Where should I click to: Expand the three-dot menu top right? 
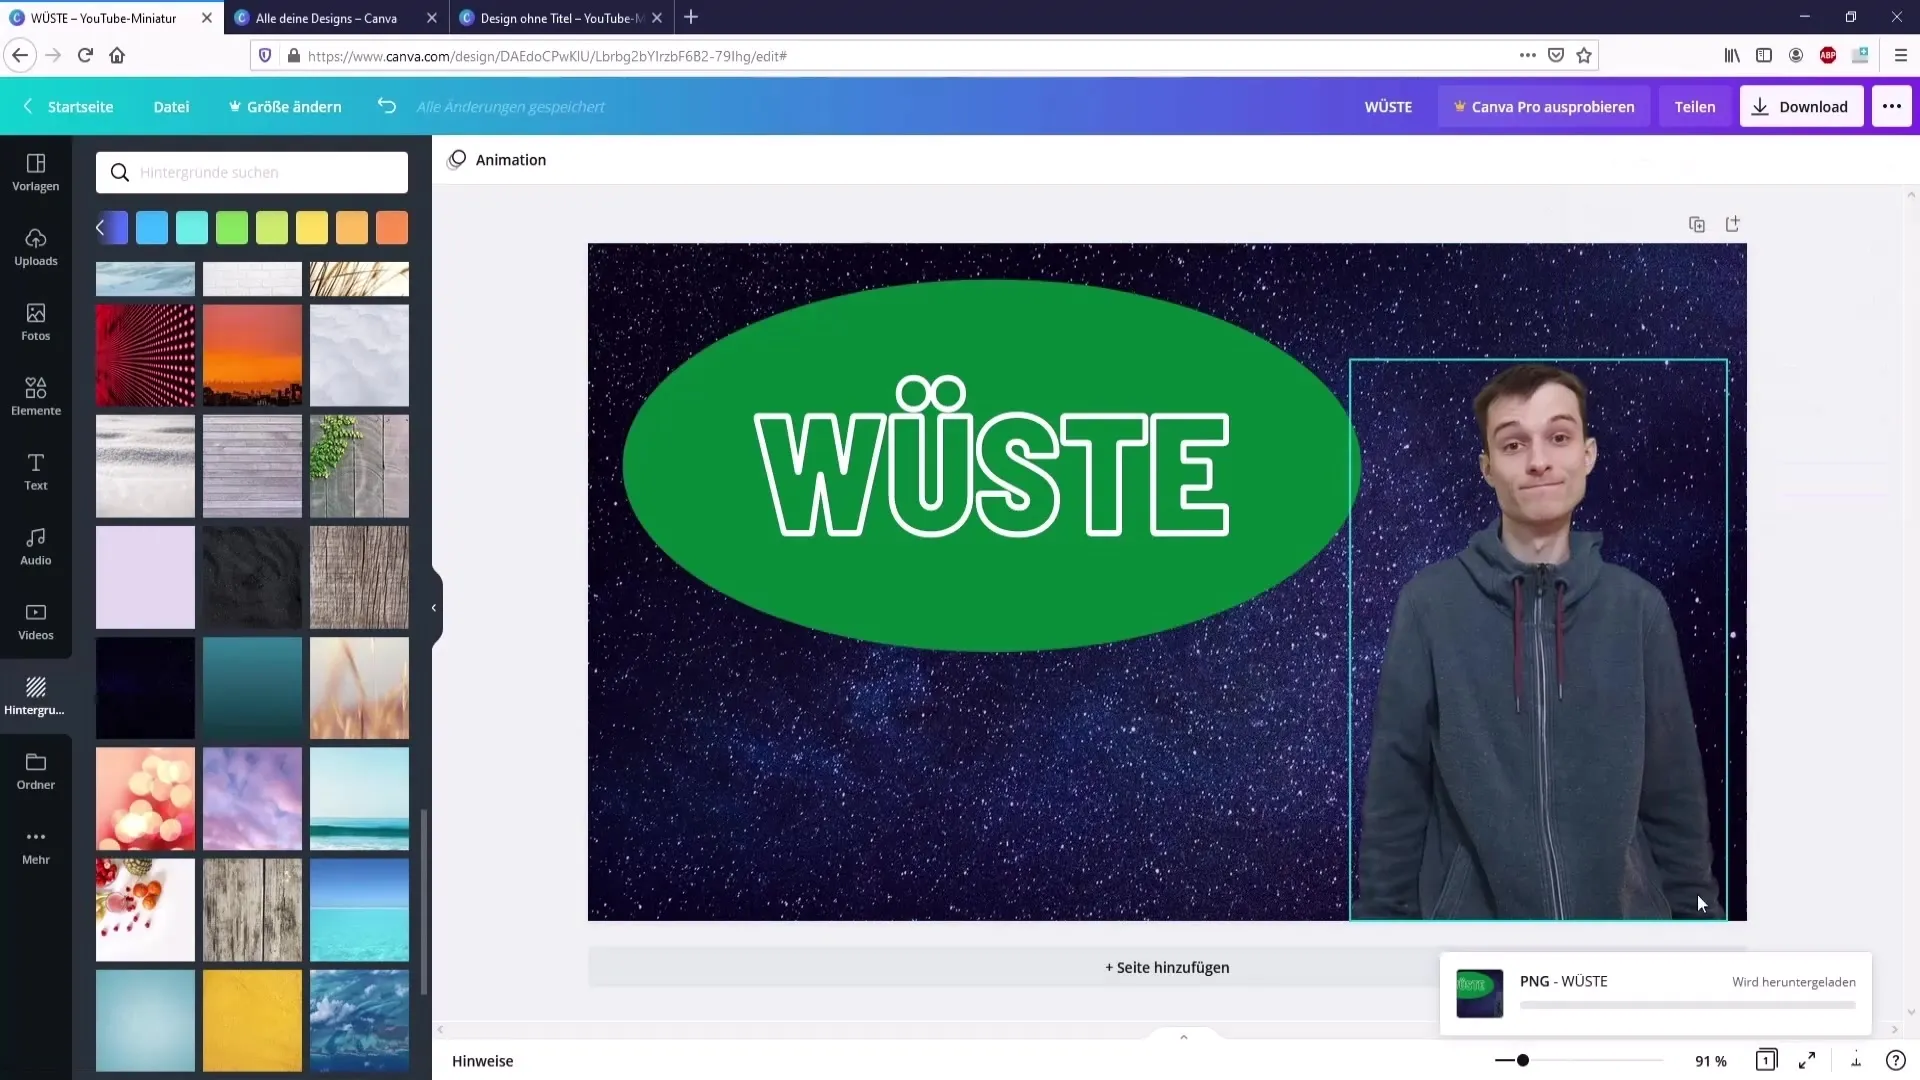1892,107
